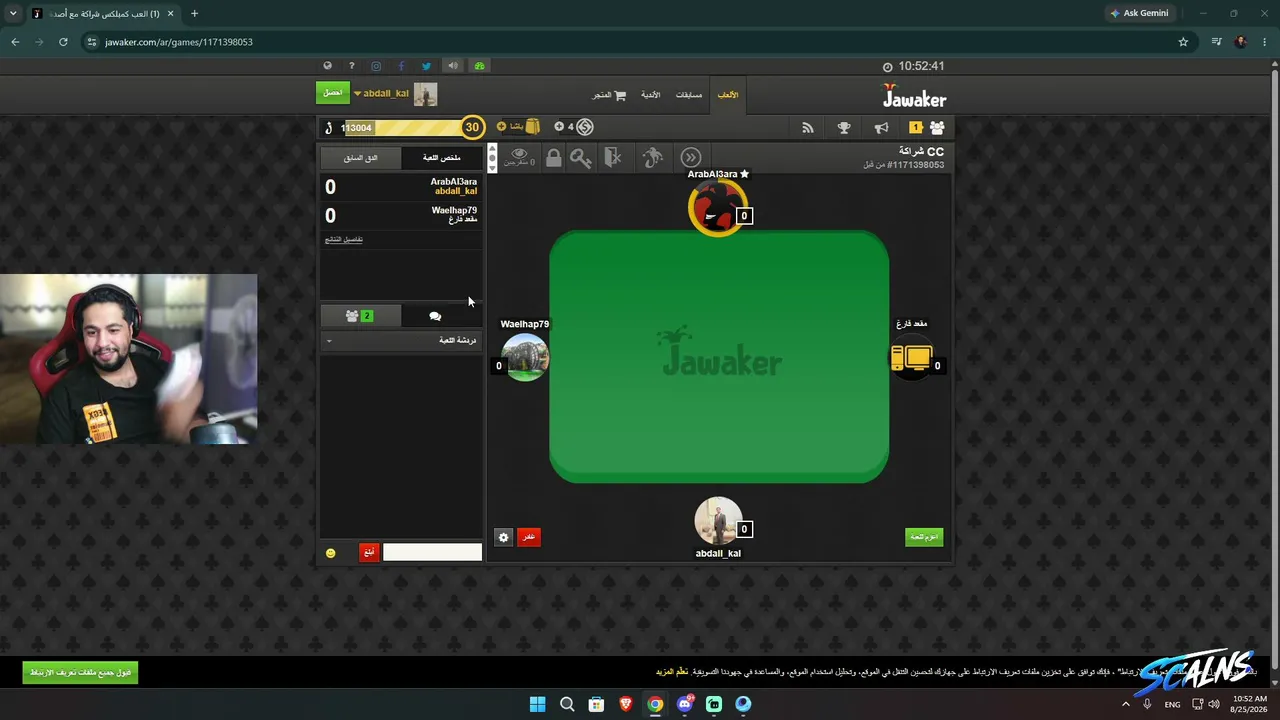Switch to the players list tab with 2

pos(360,316)
